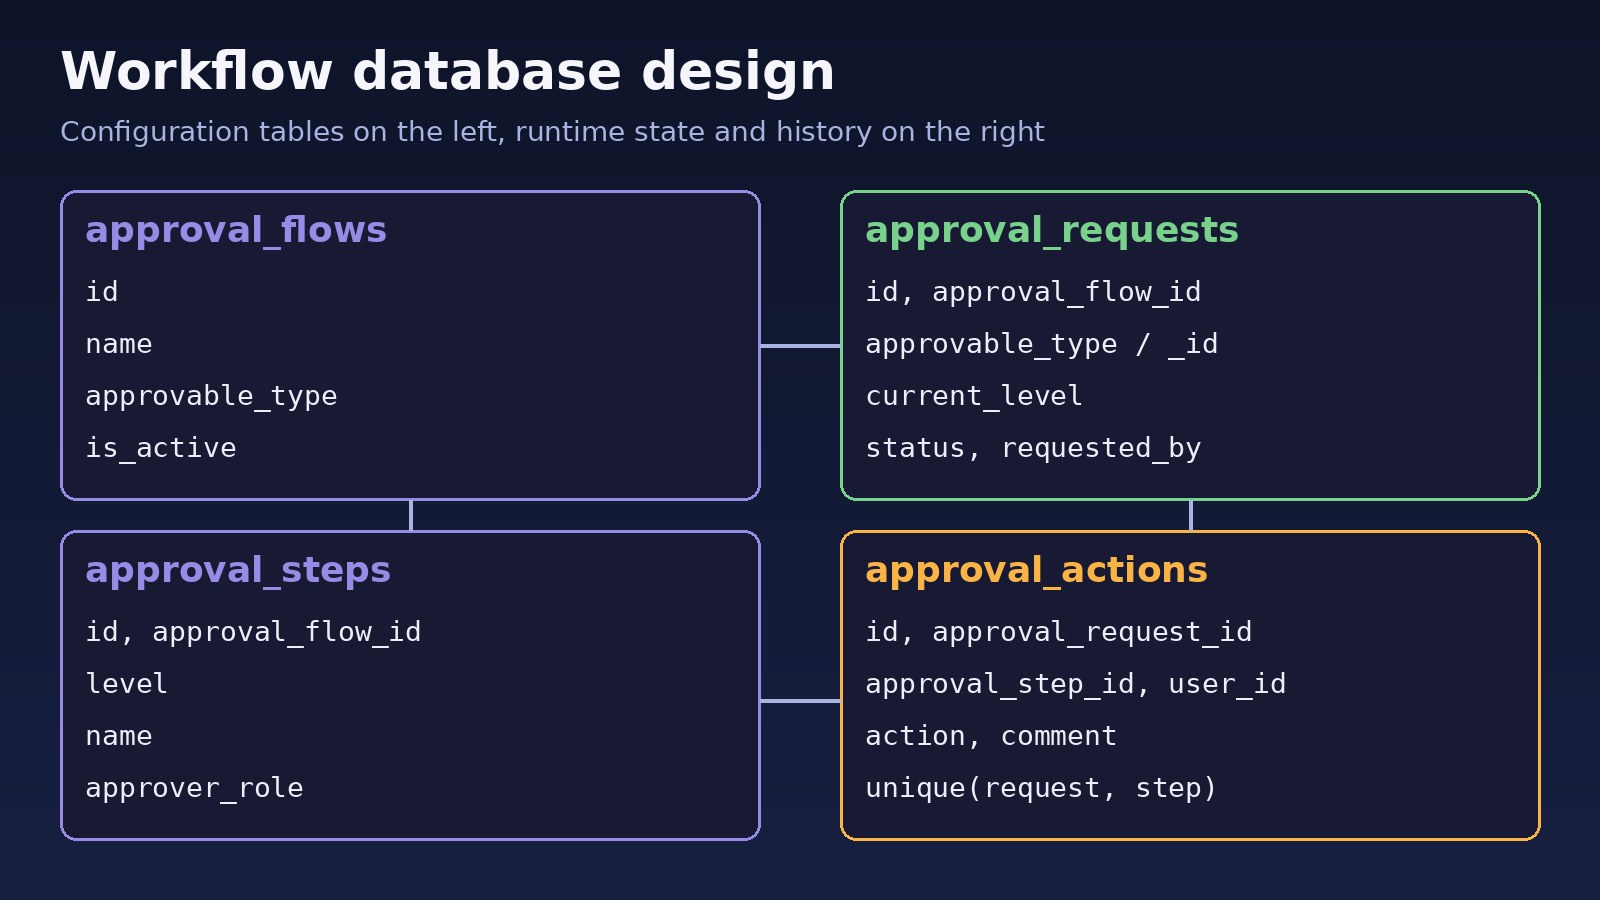Click the 'current_level' field

coord(974,396)
